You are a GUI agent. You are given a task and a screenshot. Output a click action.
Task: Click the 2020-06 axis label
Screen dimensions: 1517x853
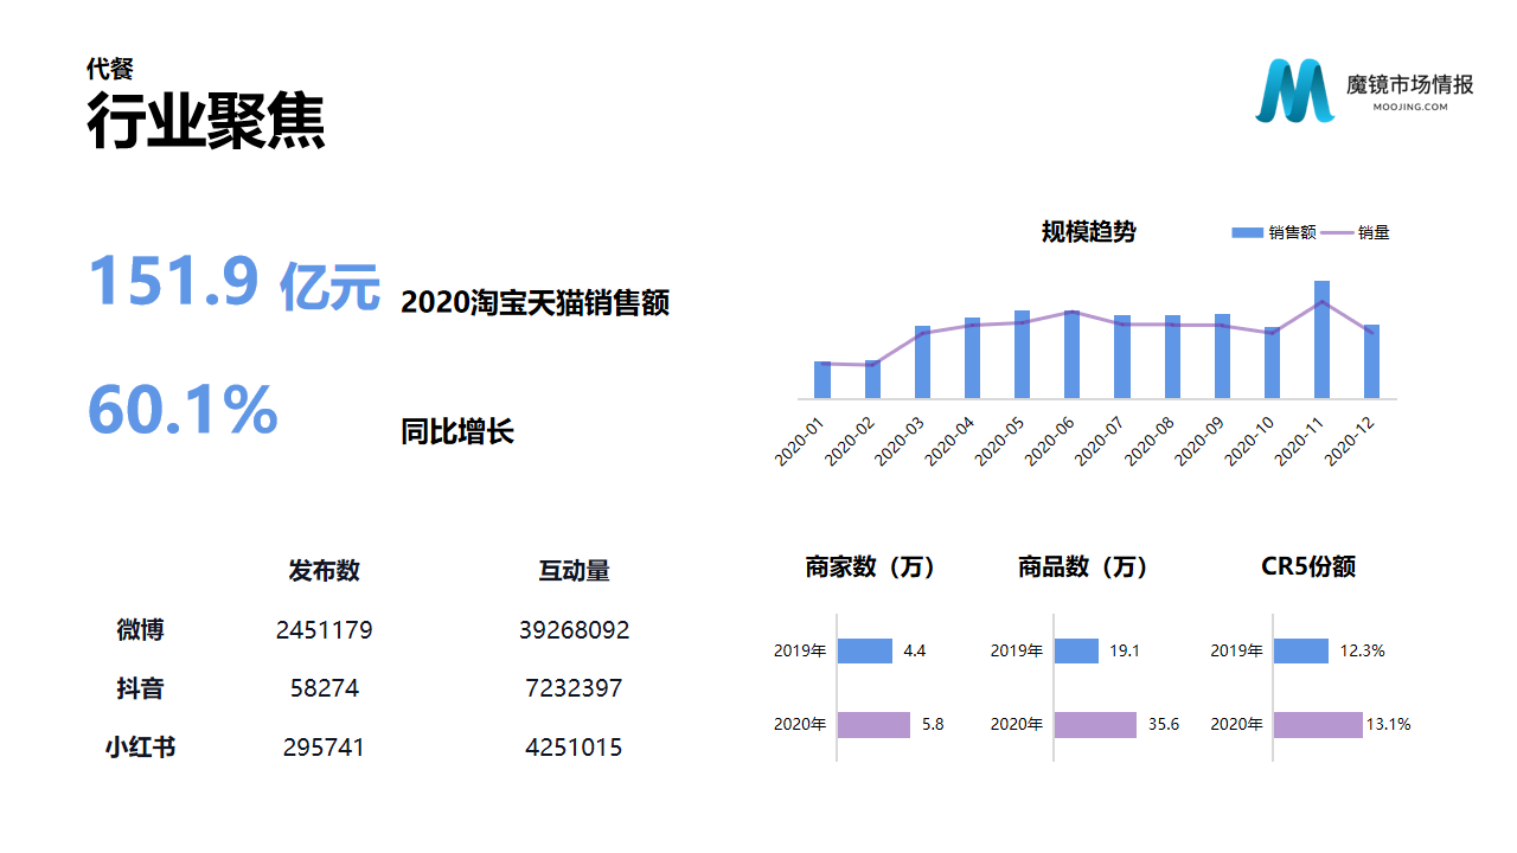(x=1050, y=441)
